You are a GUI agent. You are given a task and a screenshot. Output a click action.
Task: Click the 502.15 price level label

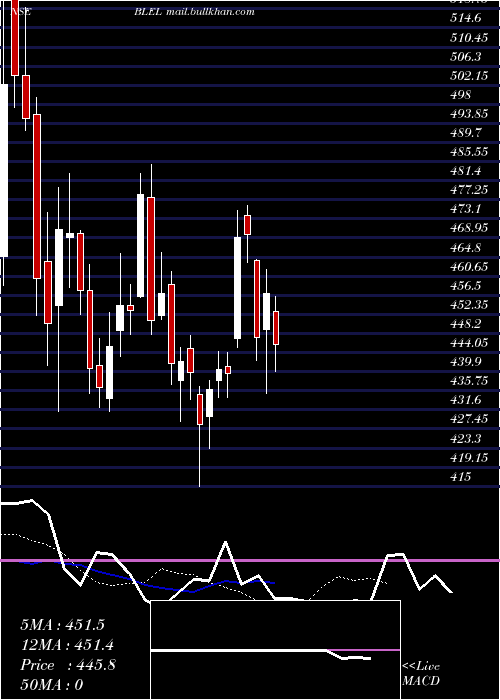tap(469, 75)
